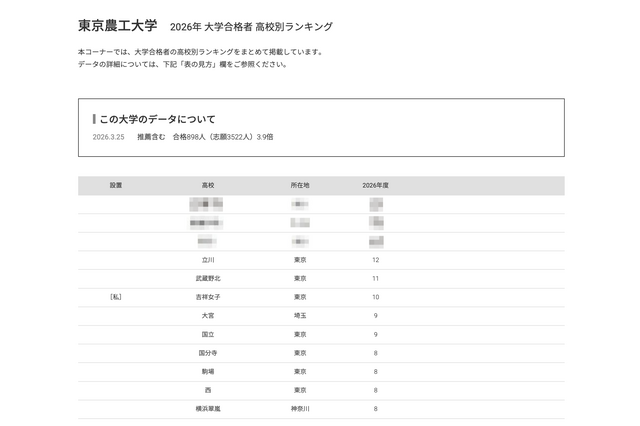The width and height of the screenshot is (640, 426).
Task: Select 東京 in the 国立 row
Action: (x=300, y=334)
